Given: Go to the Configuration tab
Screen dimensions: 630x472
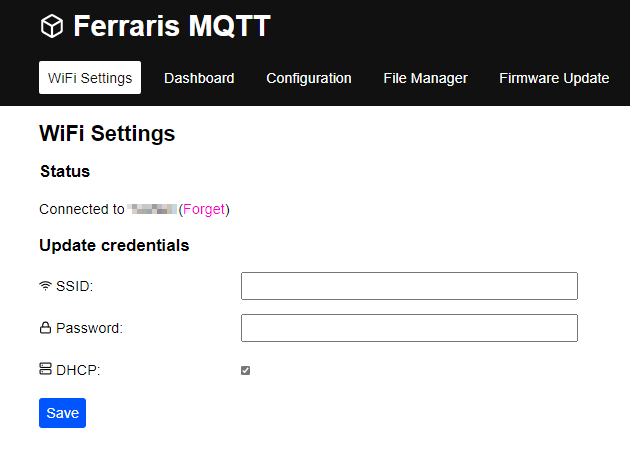Looking at the screenshot, I should [309, 78].
